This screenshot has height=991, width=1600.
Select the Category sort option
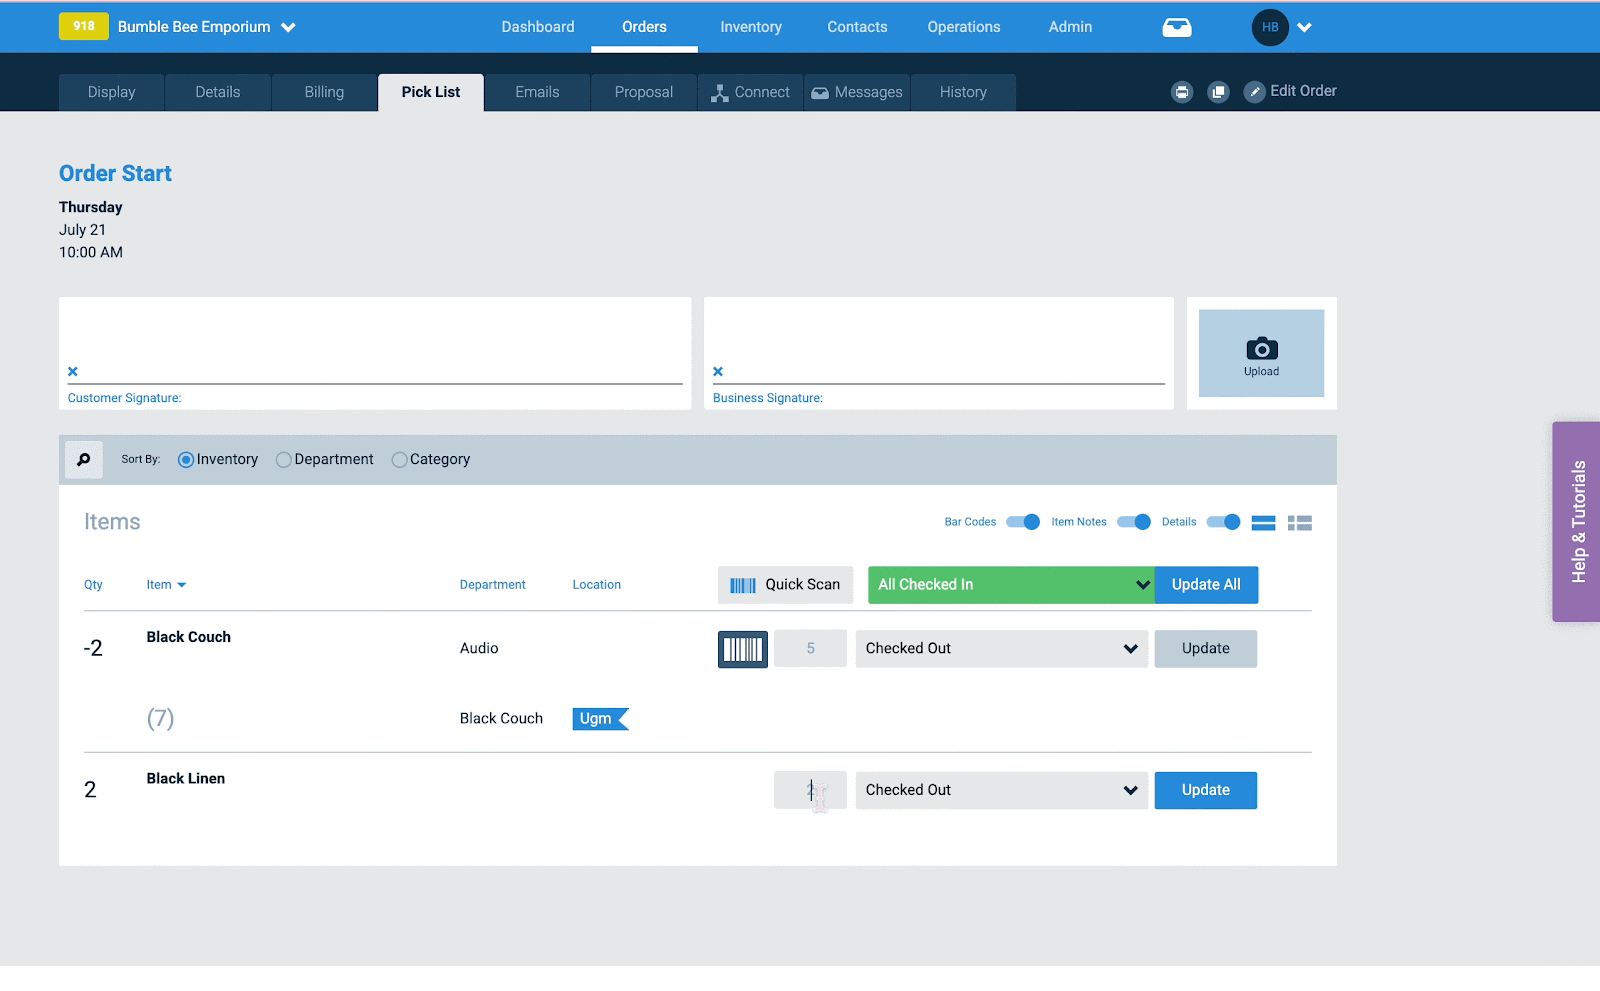[400, 460]
